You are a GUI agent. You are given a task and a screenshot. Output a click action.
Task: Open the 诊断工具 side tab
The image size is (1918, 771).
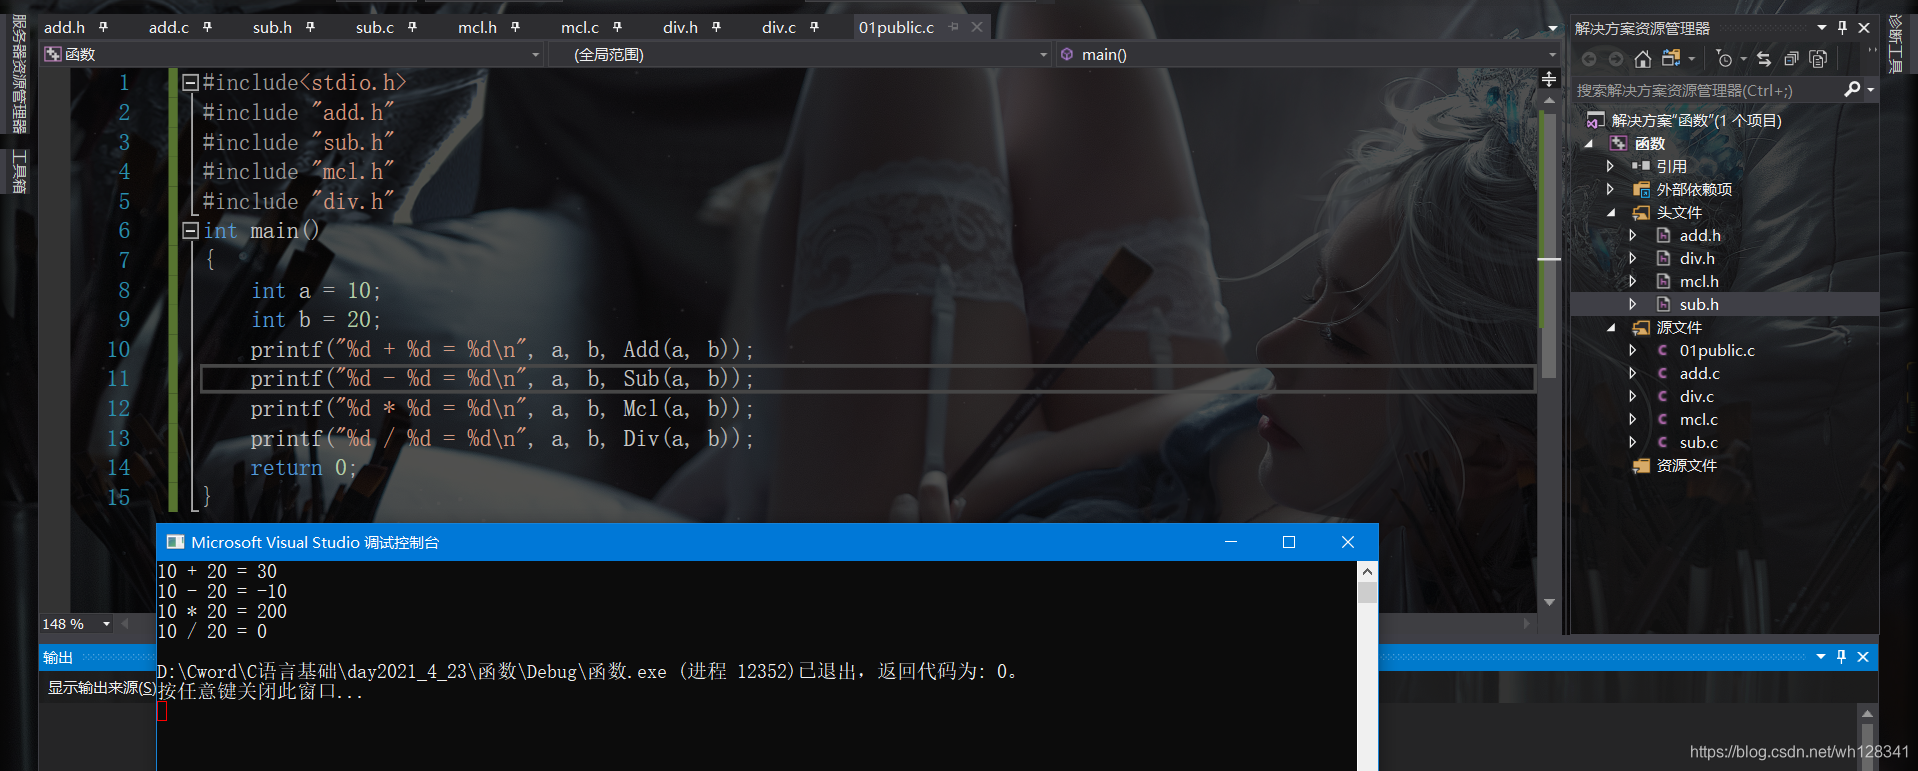point(1895,43)
